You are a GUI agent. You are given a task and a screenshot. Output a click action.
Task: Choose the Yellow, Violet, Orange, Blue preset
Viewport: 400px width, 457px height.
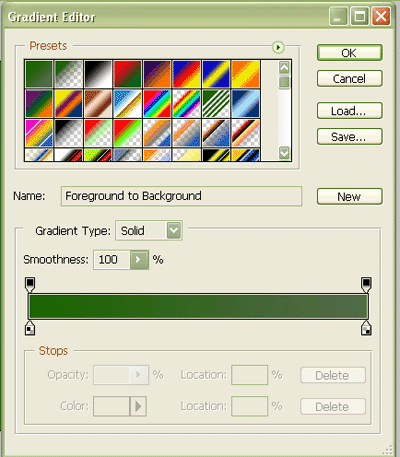point(69,103)
